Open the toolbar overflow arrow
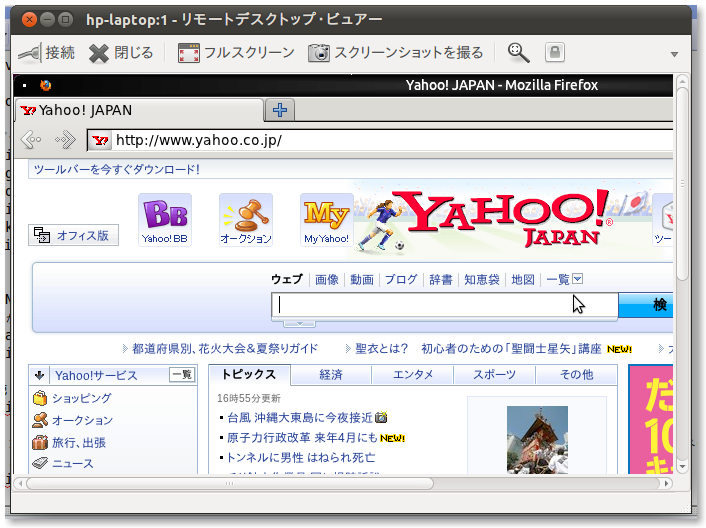 point(674,54)
